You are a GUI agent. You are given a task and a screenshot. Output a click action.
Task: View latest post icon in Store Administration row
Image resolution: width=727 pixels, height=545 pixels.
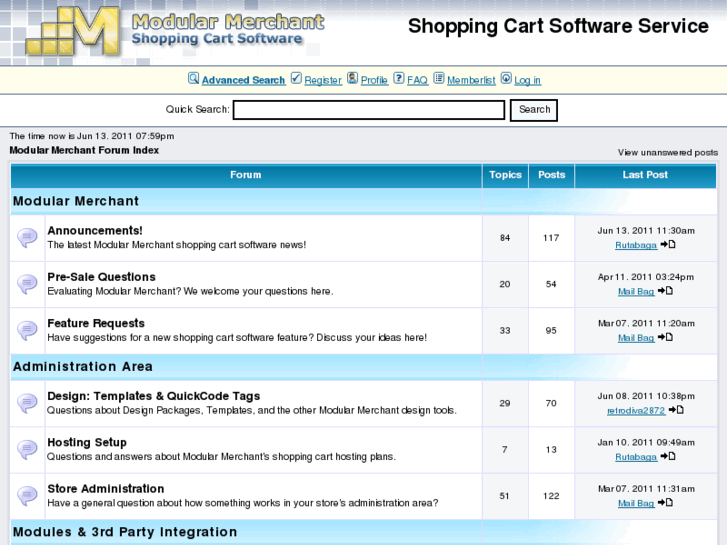665,503
